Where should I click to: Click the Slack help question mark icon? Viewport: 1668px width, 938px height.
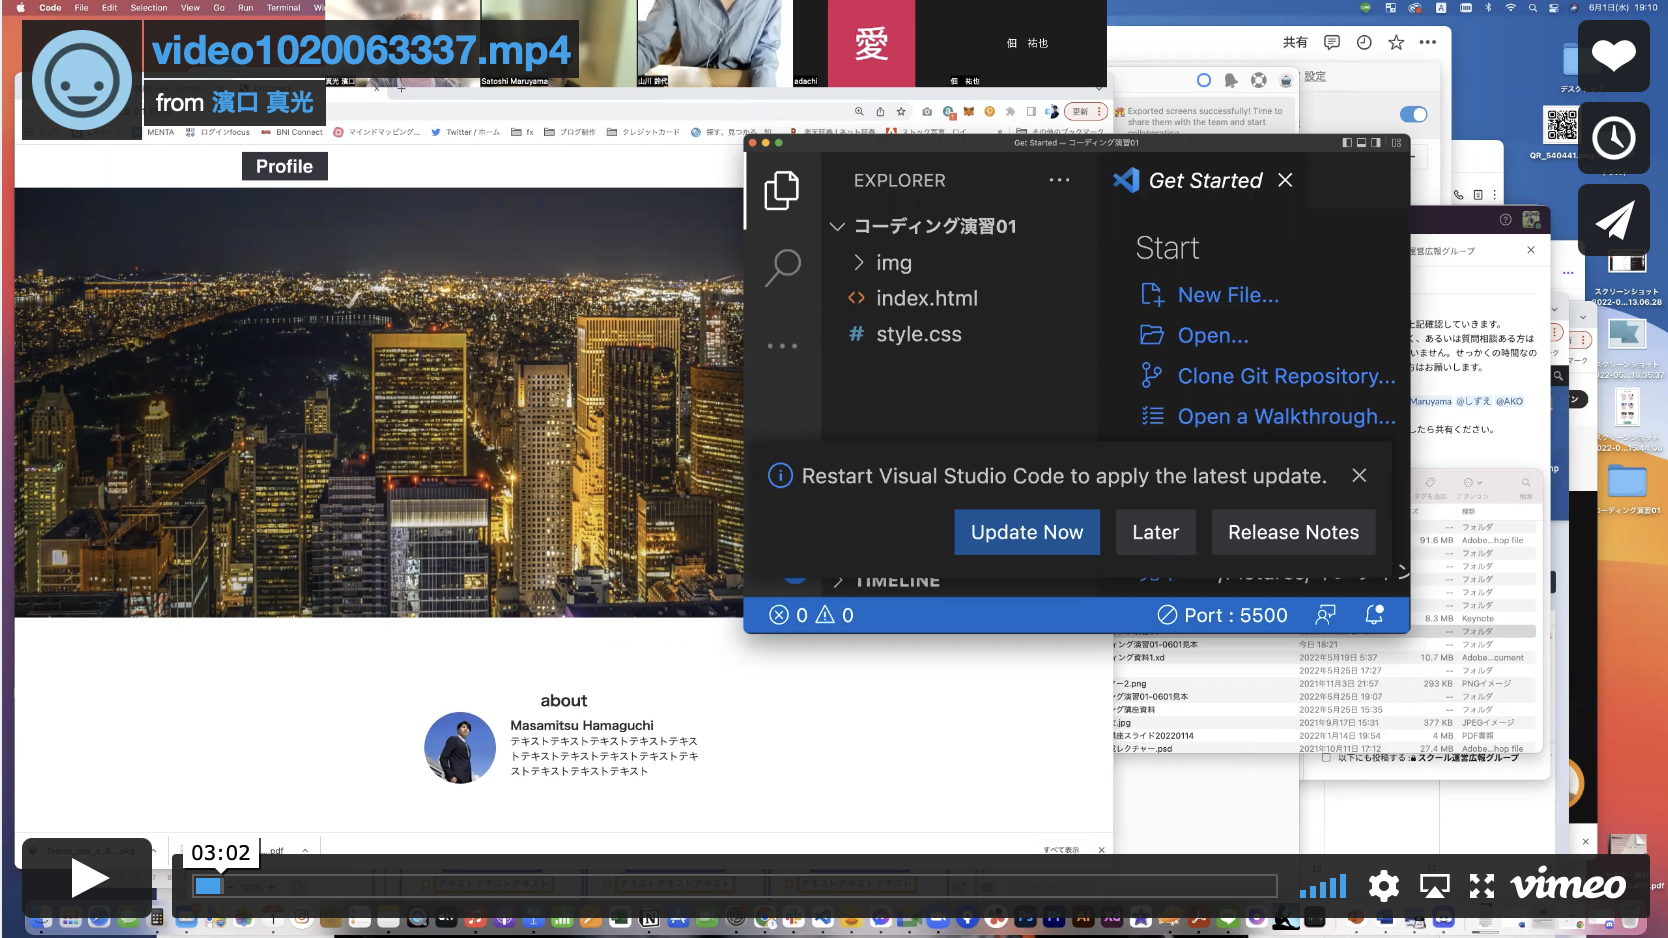coord(1505,219)
